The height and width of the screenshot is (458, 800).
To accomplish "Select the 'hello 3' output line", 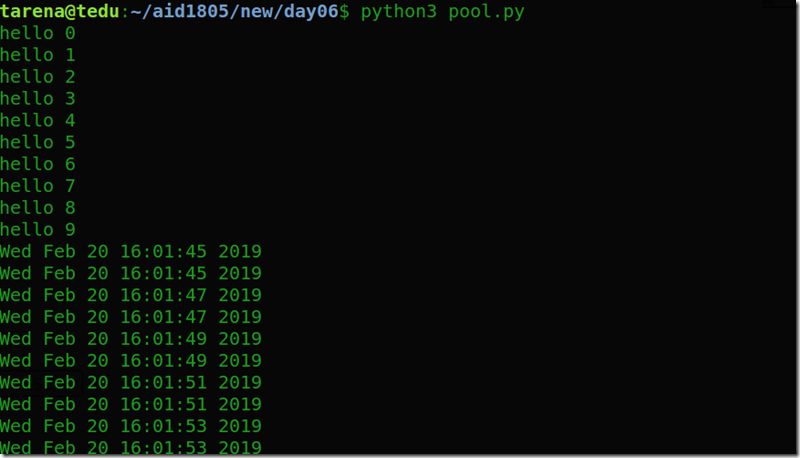I will (x=38, y=98).
